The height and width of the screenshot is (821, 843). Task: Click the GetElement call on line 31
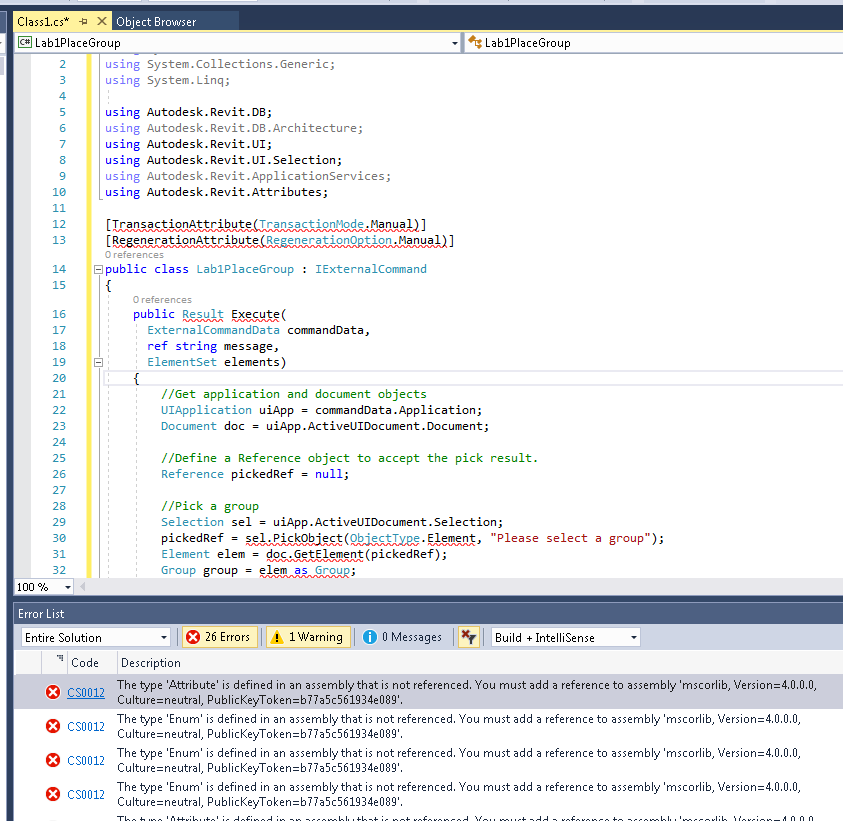click(x=328, y=554)
